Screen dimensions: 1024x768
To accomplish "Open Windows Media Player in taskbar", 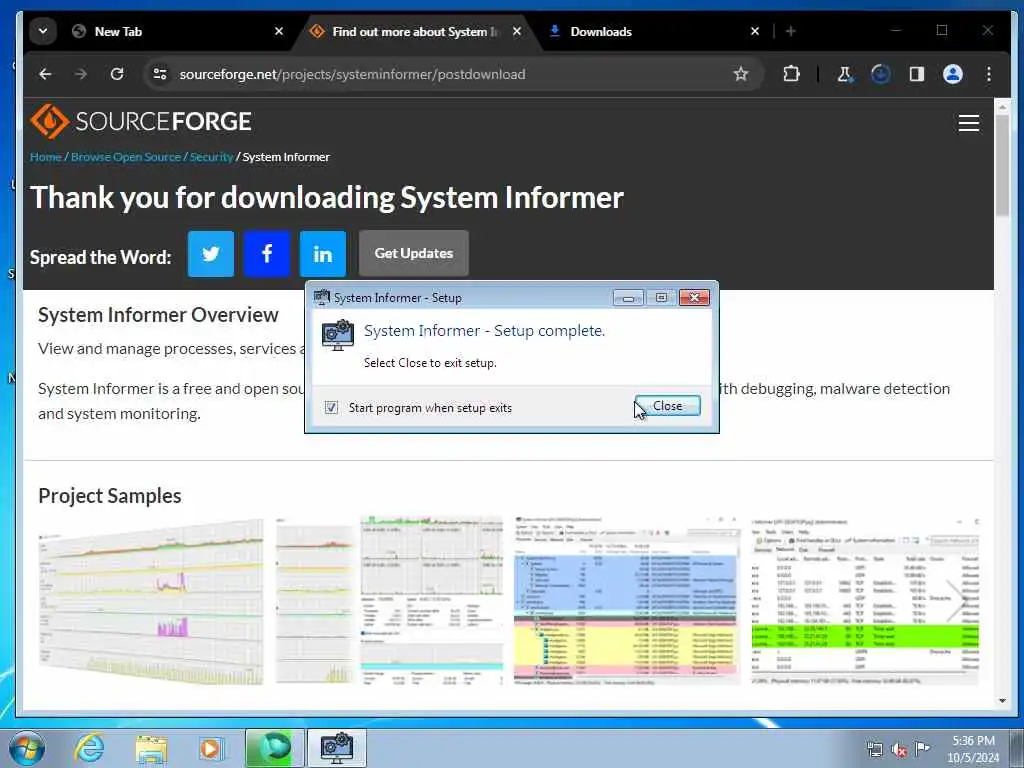I will click(210, 748).
